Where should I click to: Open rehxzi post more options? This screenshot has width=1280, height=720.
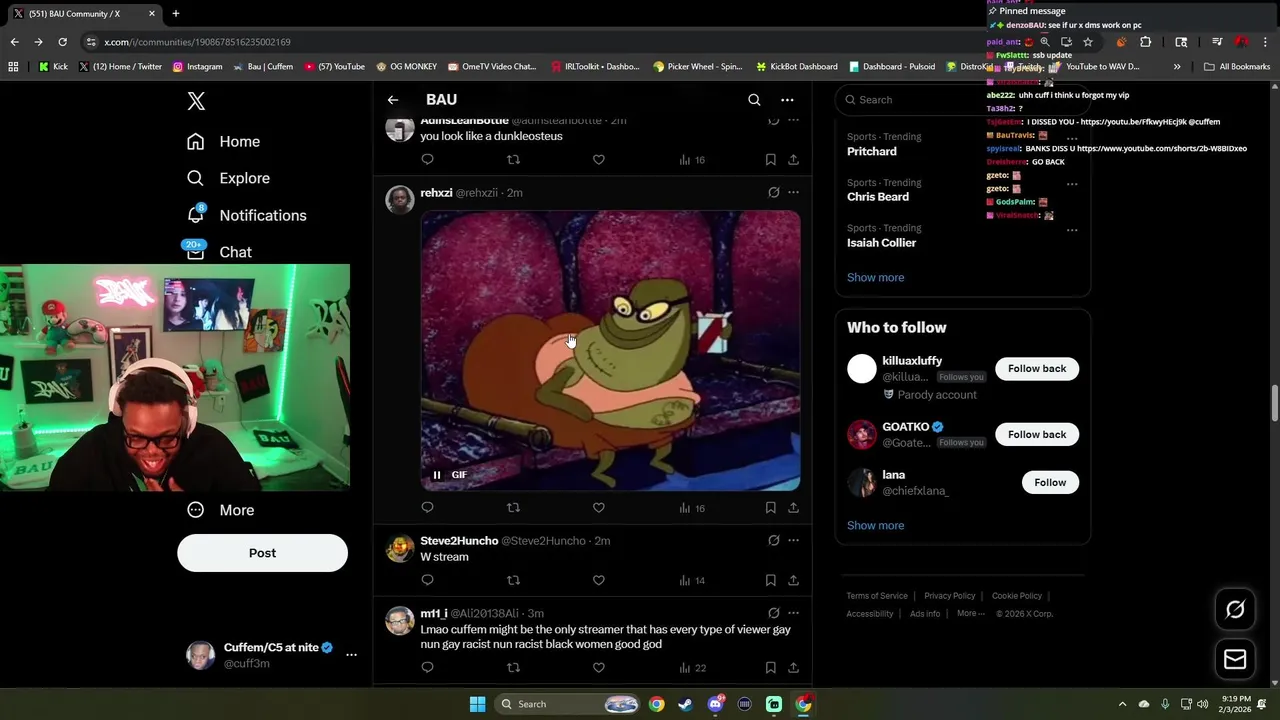[x=793, y=192]
